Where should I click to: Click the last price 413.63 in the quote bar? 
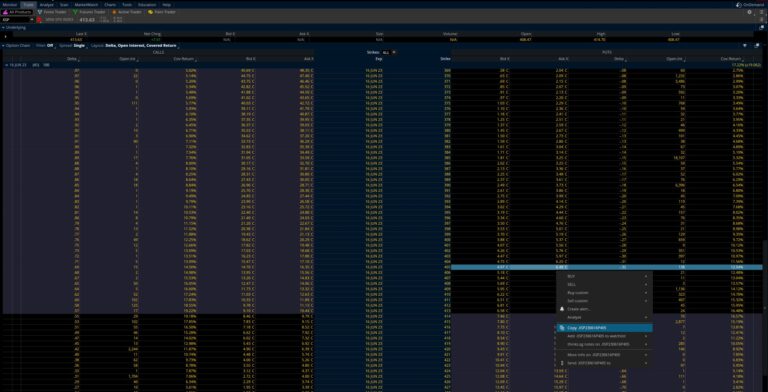coord(87,20)
